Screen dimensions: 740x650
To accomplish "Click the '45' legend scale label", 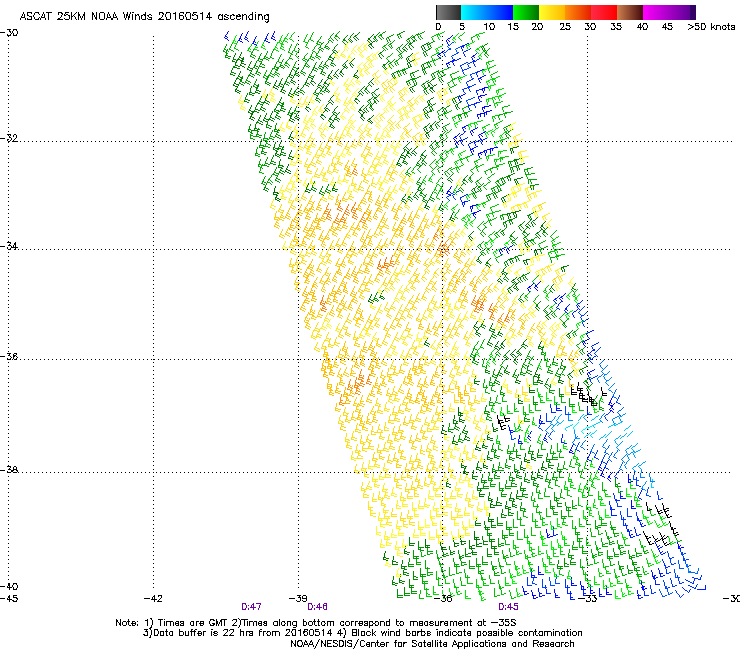I will (x=667, y=27).
